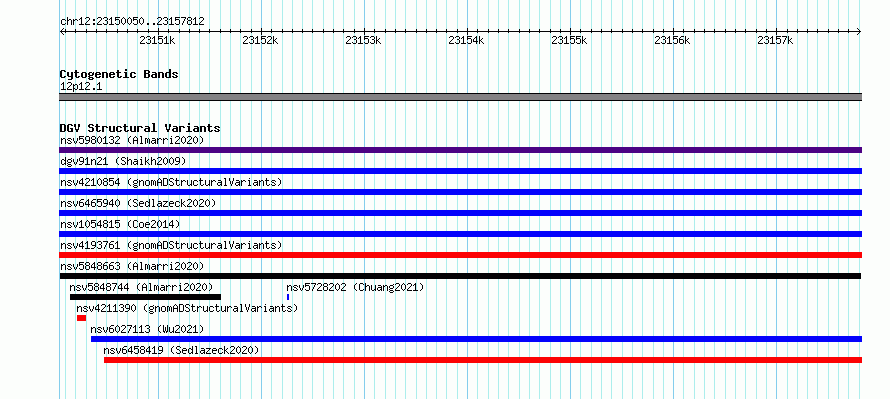Click the blue nsv6027113 variant bar
Viewport: 890px width, 399px height.
click(476, 339)
